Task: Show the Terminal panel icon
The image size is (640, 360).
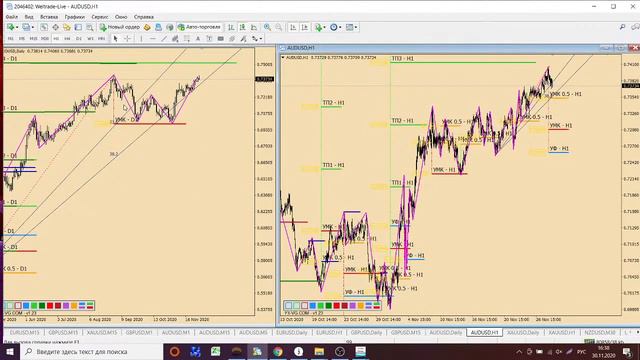Action: [x=78, y=27]
